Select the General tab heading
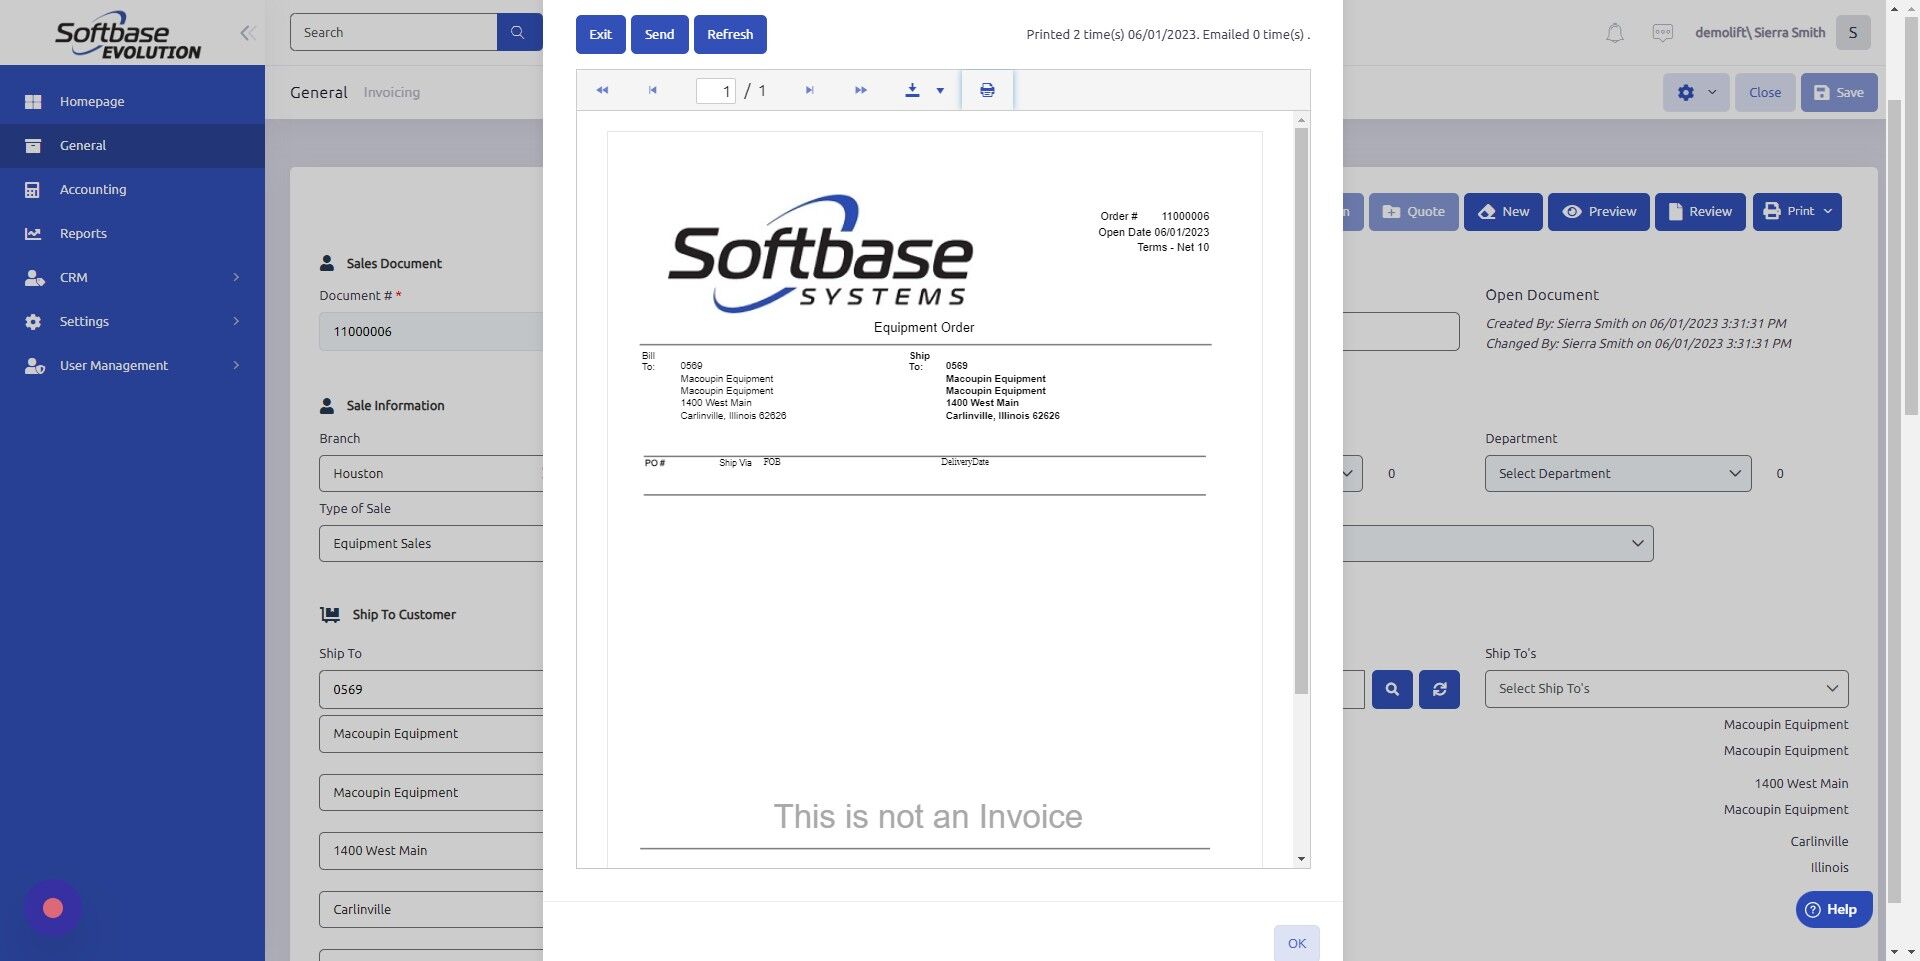Image resolution: width=1920 pixels, height=961 pixels. pyautogui.click(x=319, y=92)
